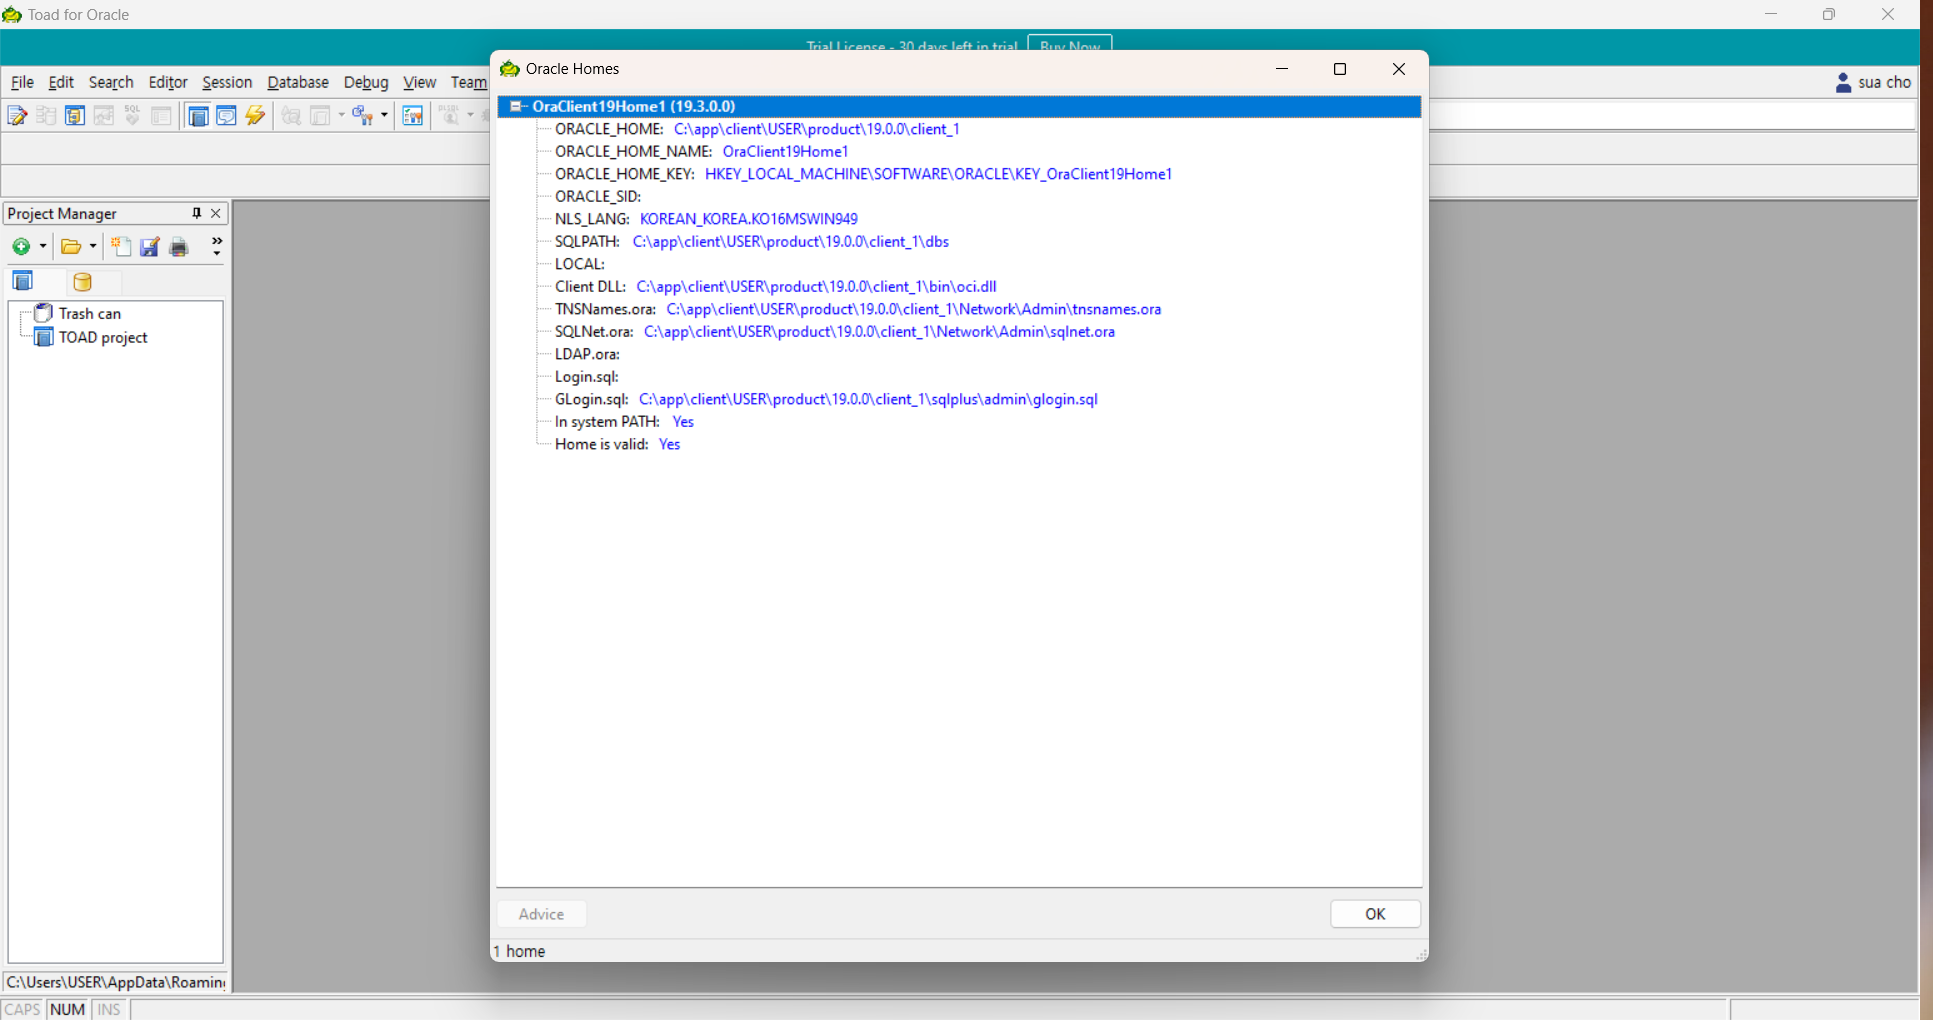Image resolution: width=1933 pixels, height=1020 pixels.
Task: Click the lightning bolt Automation icon
Action: point(256,116)
